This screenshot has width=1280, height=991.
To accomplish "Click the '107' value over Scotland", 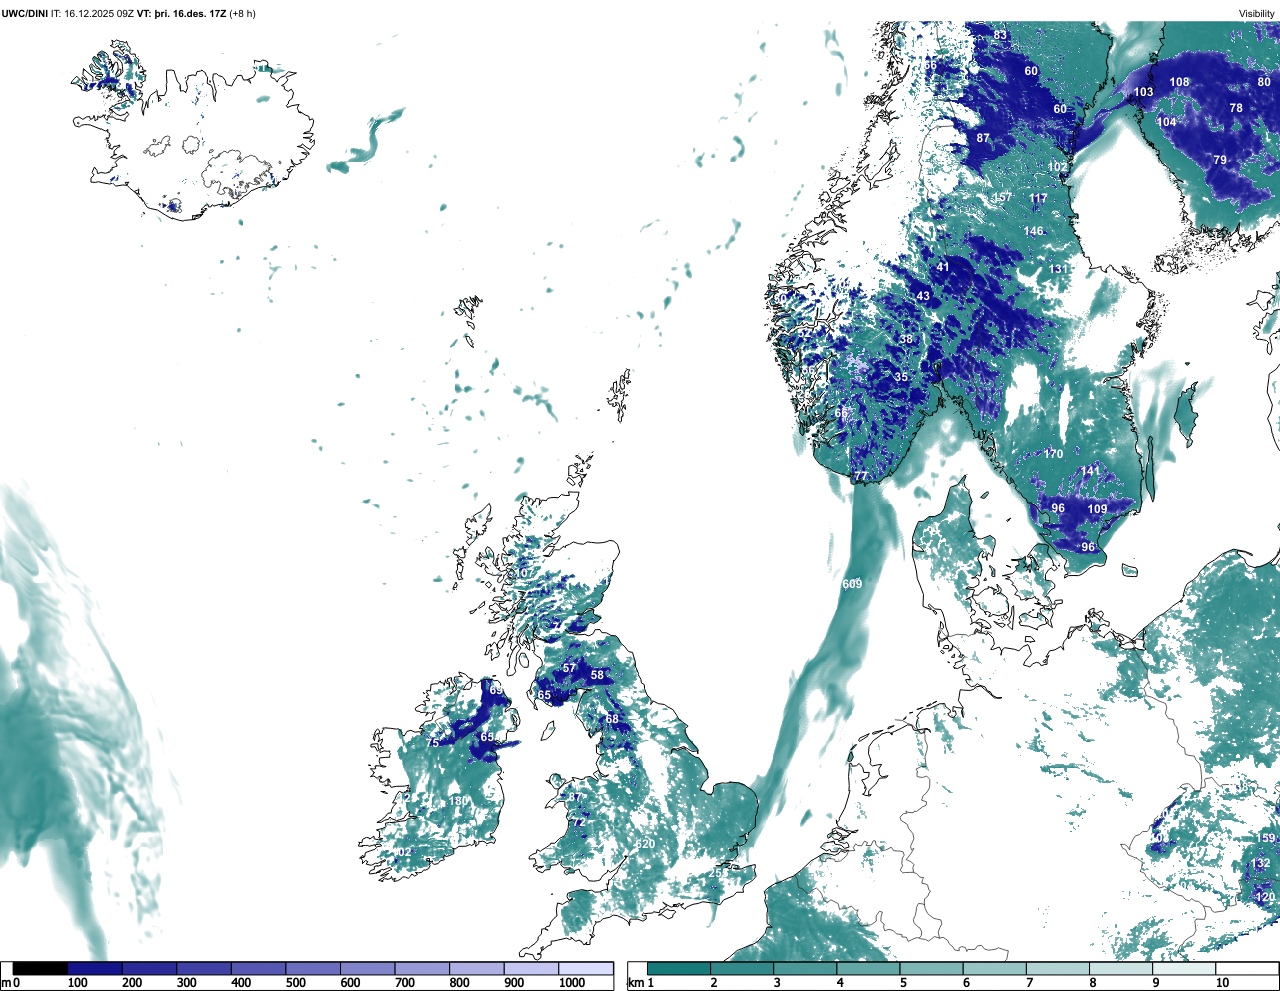I will [525, 573].
